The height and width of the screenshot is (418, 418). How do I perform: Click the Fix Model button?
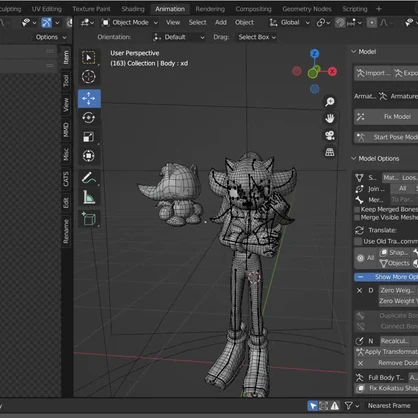[x=386, y=117]
